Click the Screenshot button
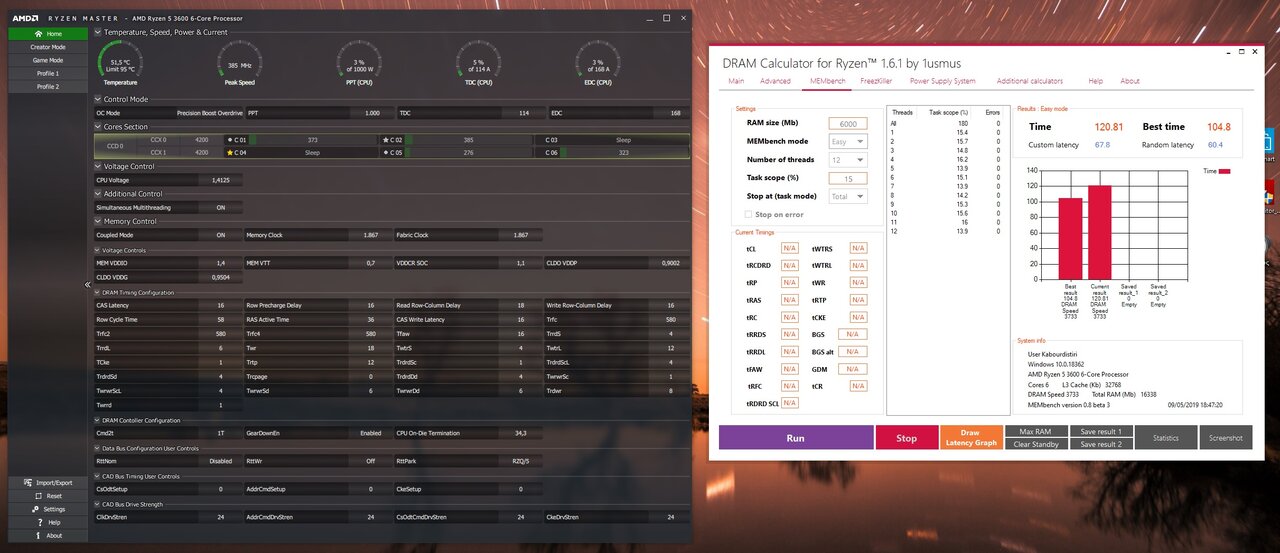The width and height of the screenshot is (1280, 553). [x=1225, y=438]
